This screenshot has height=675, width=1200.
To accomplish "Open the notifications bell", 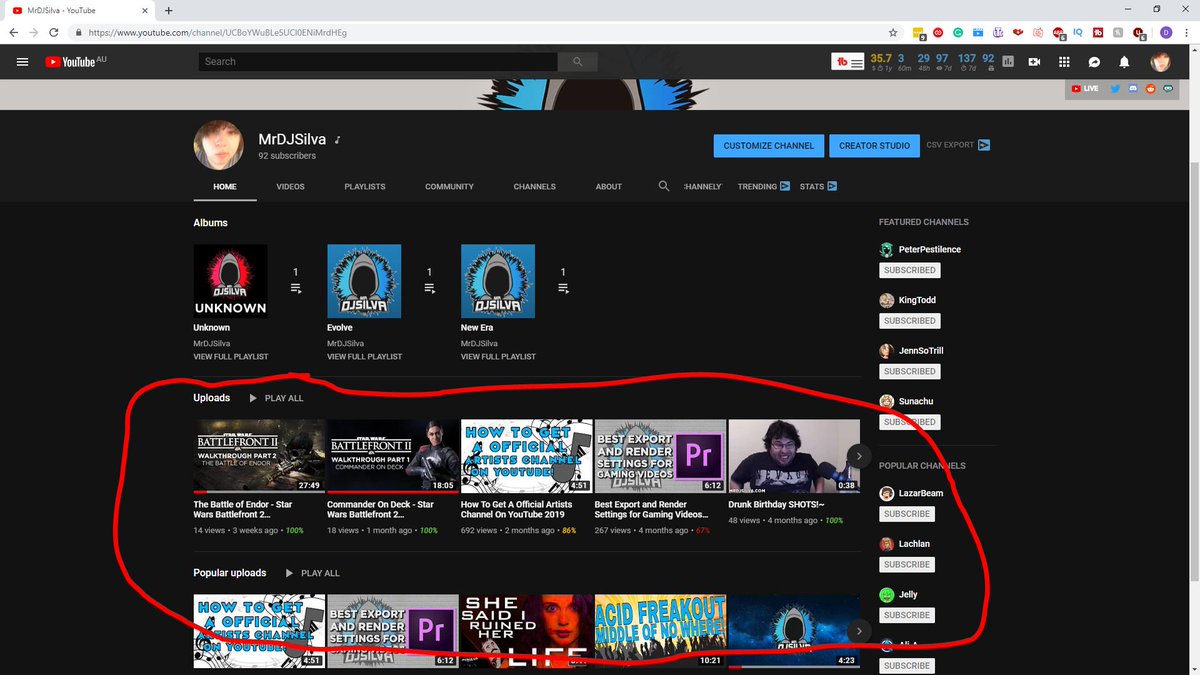I will click(x=1124, y=62).
